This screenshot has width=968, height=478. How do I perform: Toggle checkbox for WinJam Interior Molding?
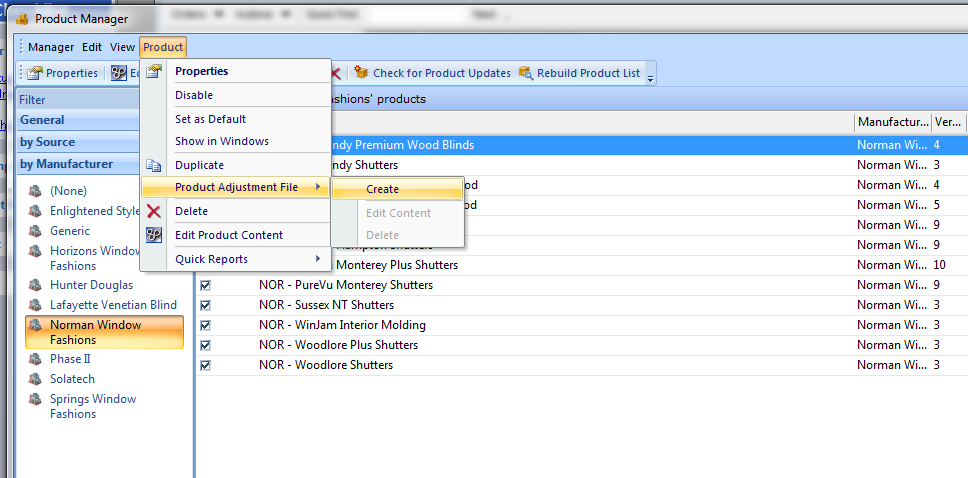coord(206,325)
